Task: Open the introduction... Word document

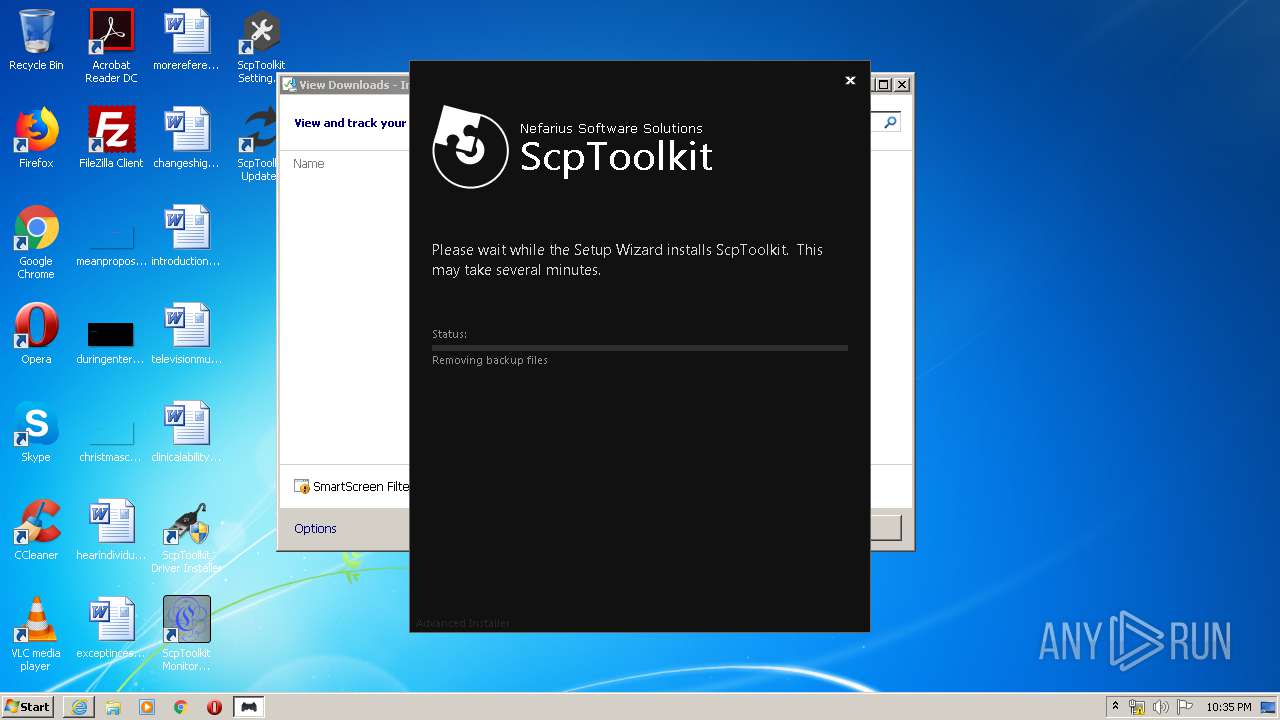Action: pos(186,236)
